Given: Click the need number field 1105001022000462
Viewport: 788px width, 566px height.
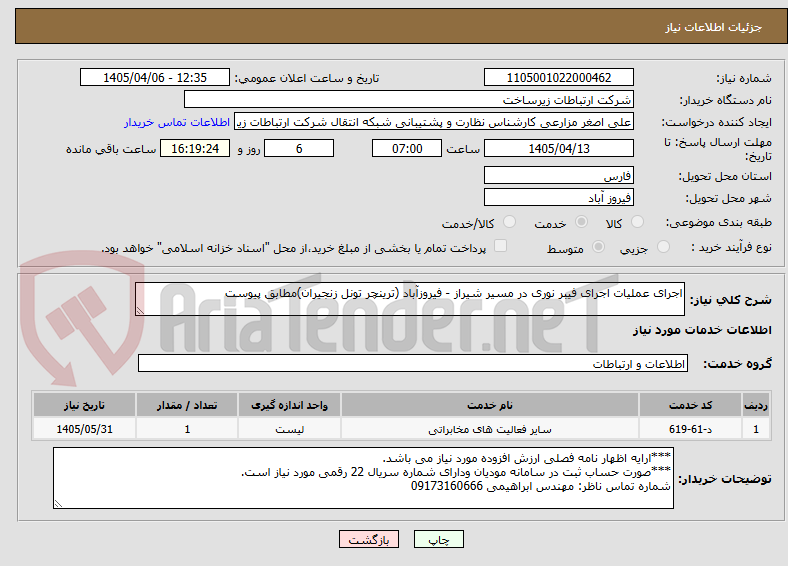Looking at the screenshot, I should click(x=559, y=77).
